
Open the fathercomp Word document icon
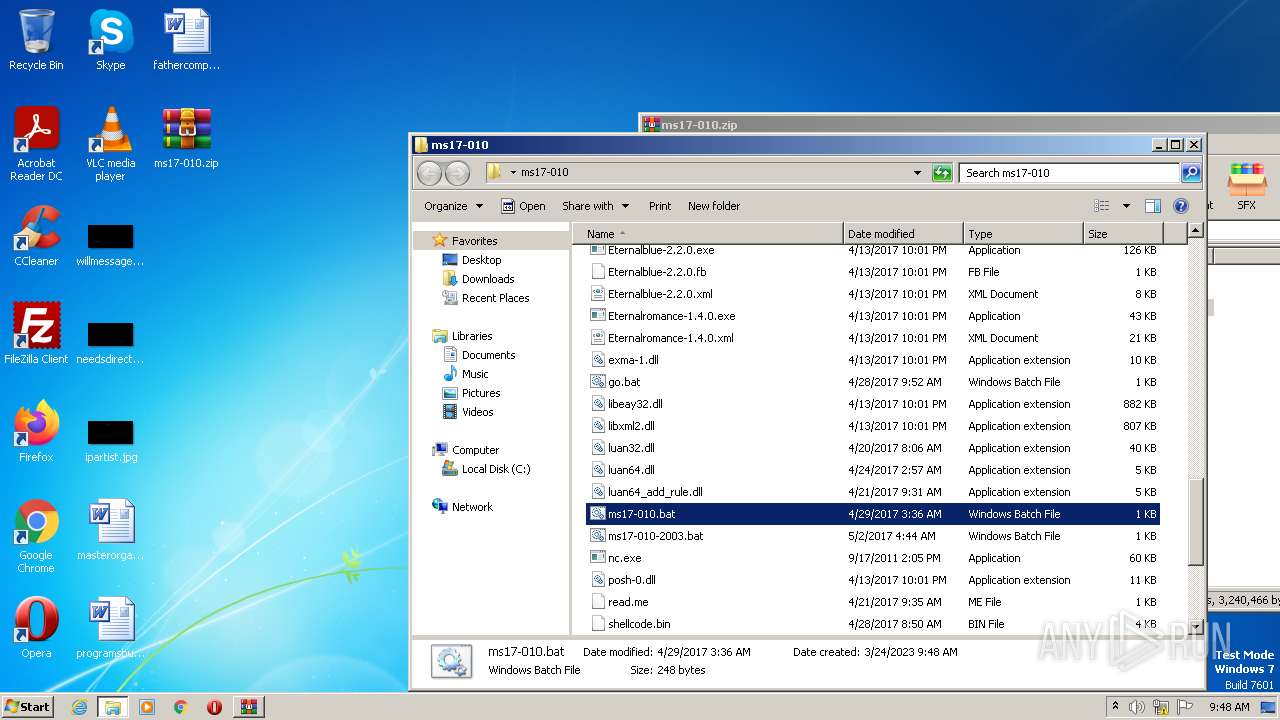coord(186,40)
